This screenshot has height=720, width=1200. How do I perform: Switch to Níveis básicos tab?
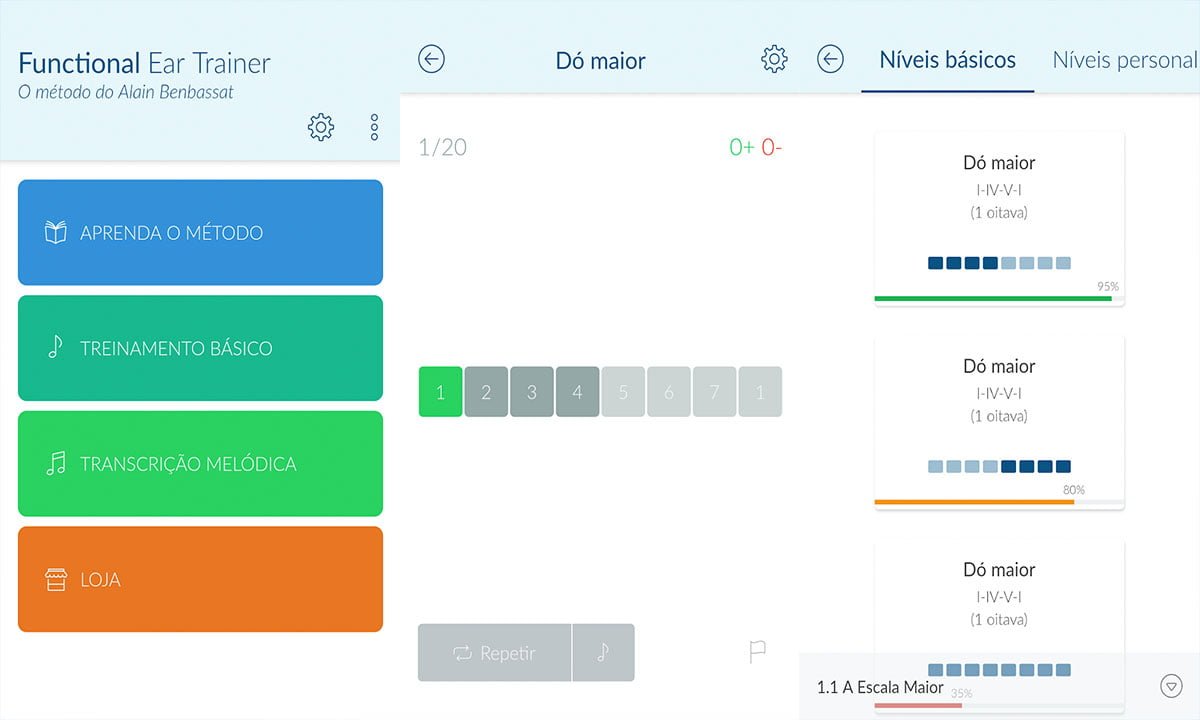pos(947,60)
